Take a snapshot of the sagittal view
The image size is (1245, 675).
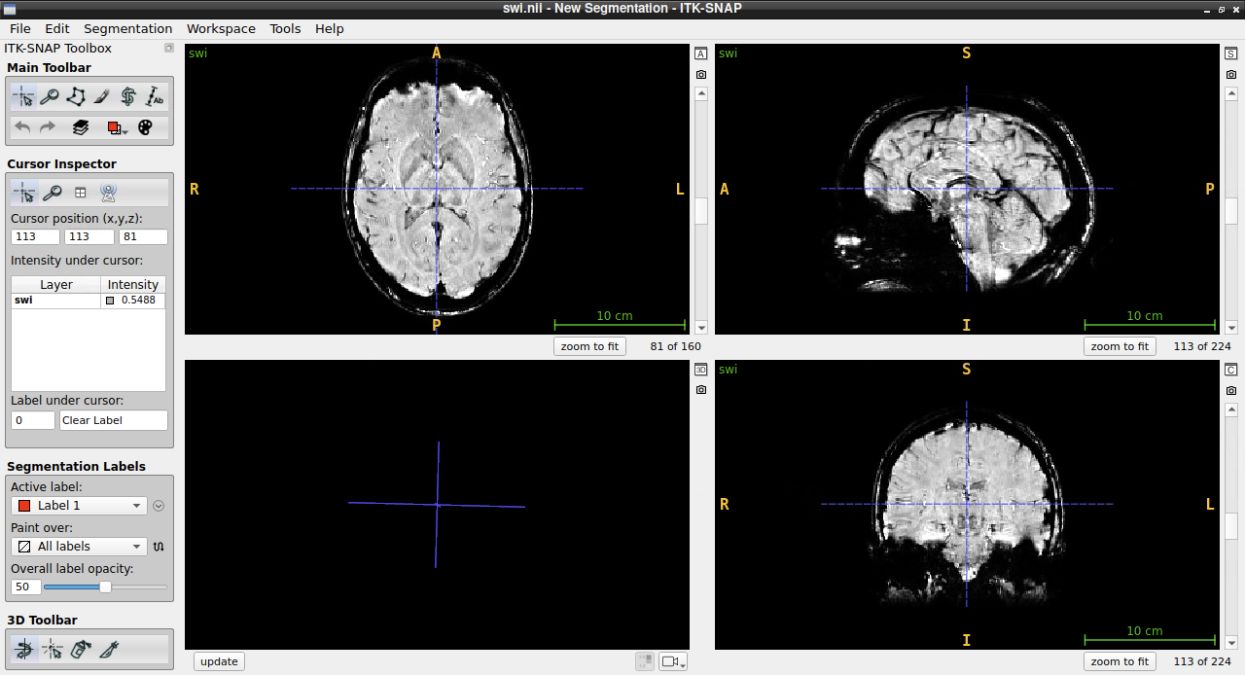click(x=1231, y=74)
